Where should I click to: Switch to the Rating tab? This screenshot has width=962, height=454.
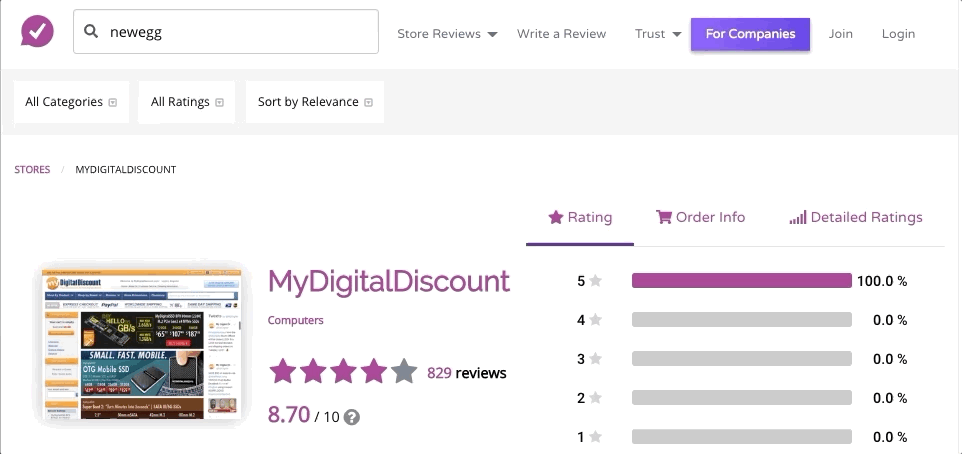pyautogui.click(x=580, y=218)
